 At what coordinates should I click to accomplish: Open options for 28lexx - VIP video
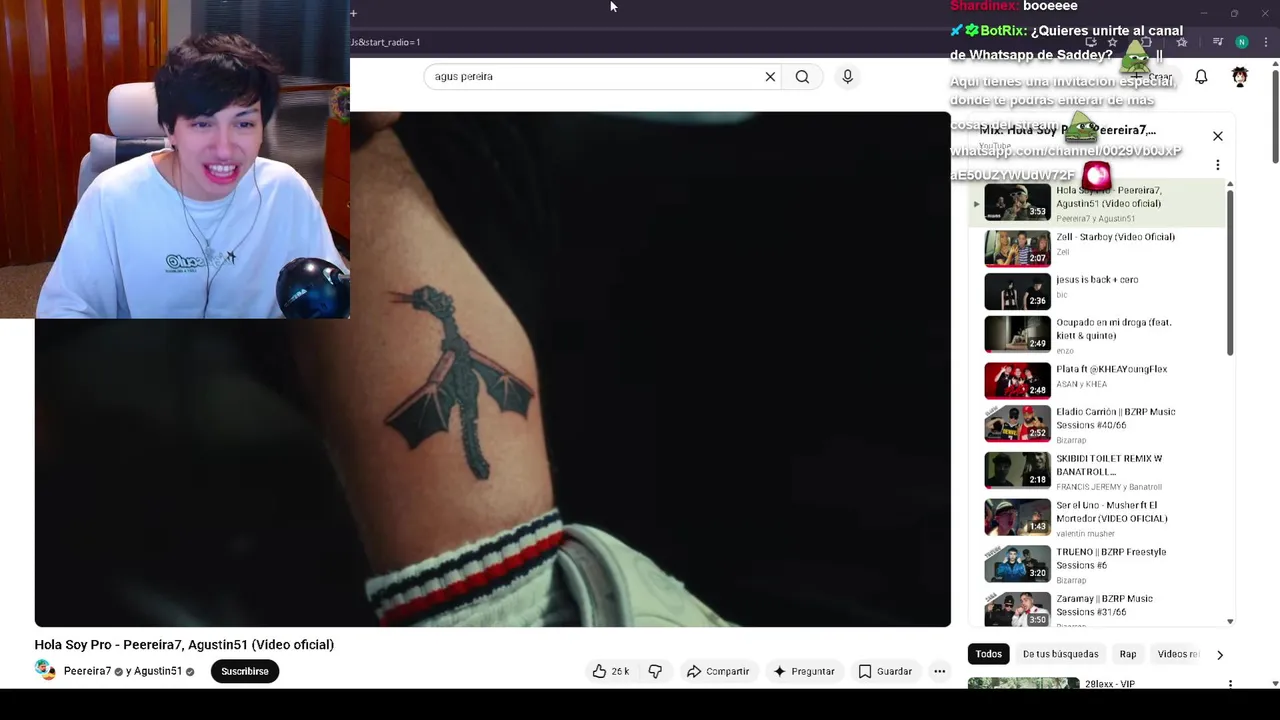1230,684
